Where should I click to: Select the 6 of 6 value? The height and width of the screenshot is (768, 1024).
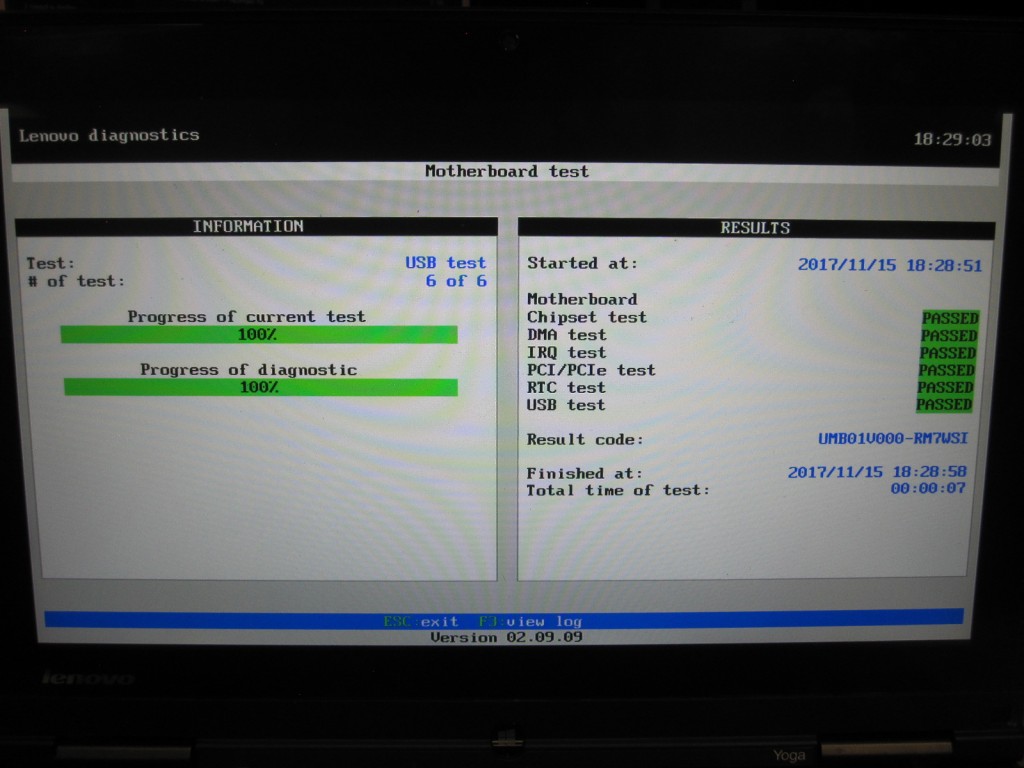pyautogui.click(x=456, y=281)
